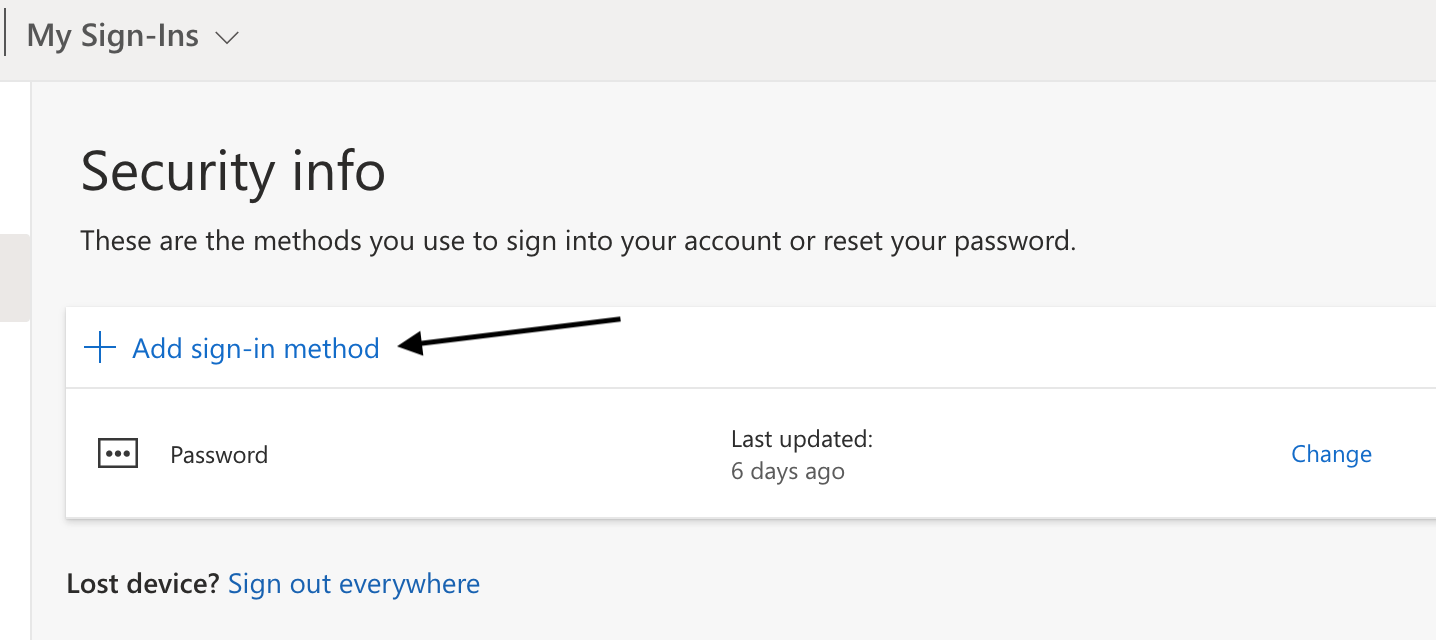Click the vertical divider before My Sign-Ins
The width and height of the screenshot is (1436, 640).
pyautogui.click(x=6, y=36)
